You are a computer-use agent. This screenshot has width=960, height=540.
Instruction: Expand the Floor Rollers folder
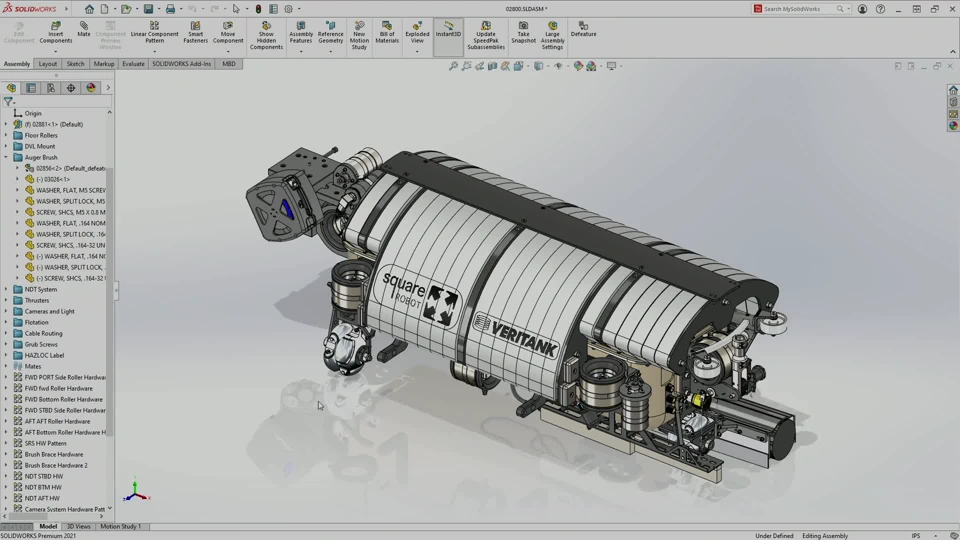pos(6,135)
